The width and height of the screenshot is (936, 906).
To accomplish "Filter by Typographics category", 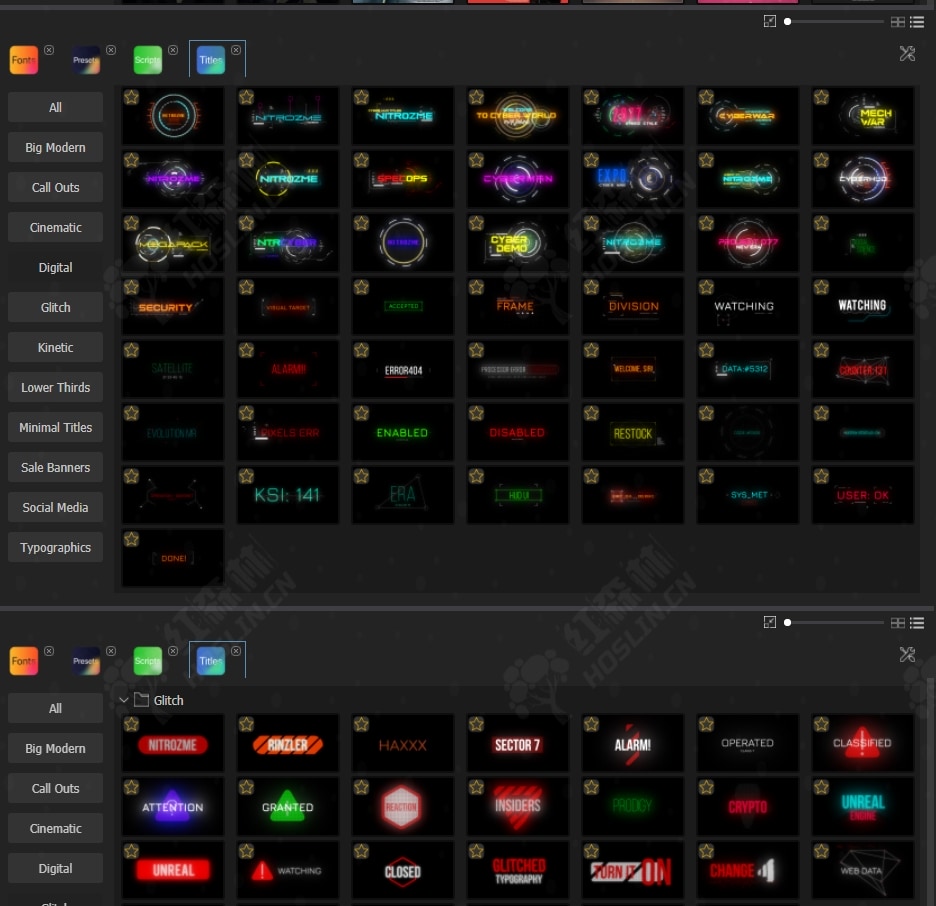I will (x=56, y=547).
